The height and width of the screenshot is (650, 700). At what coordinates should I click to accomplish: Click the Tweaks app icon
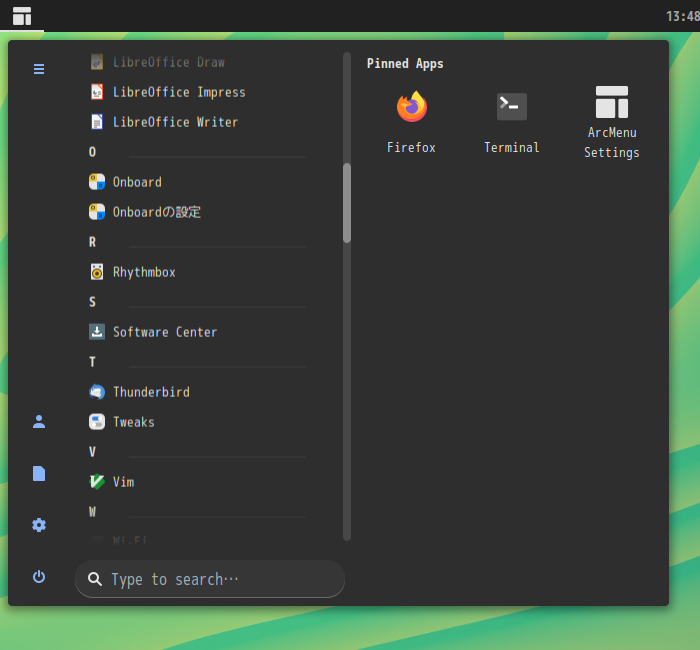coord(97,422)
